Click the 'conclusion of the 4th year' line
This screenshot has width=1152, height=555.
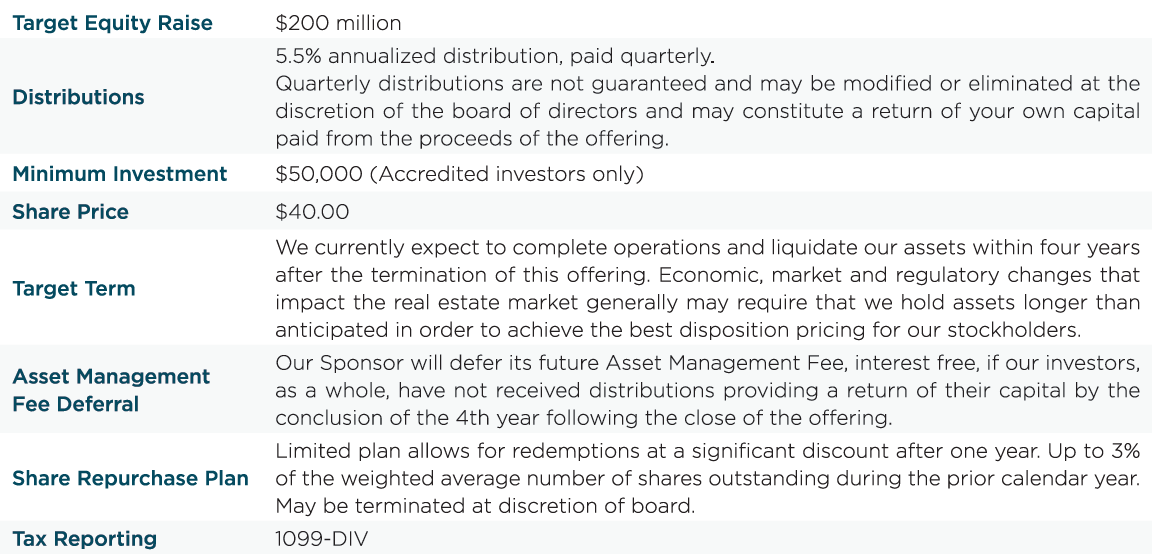coord(583,417)
